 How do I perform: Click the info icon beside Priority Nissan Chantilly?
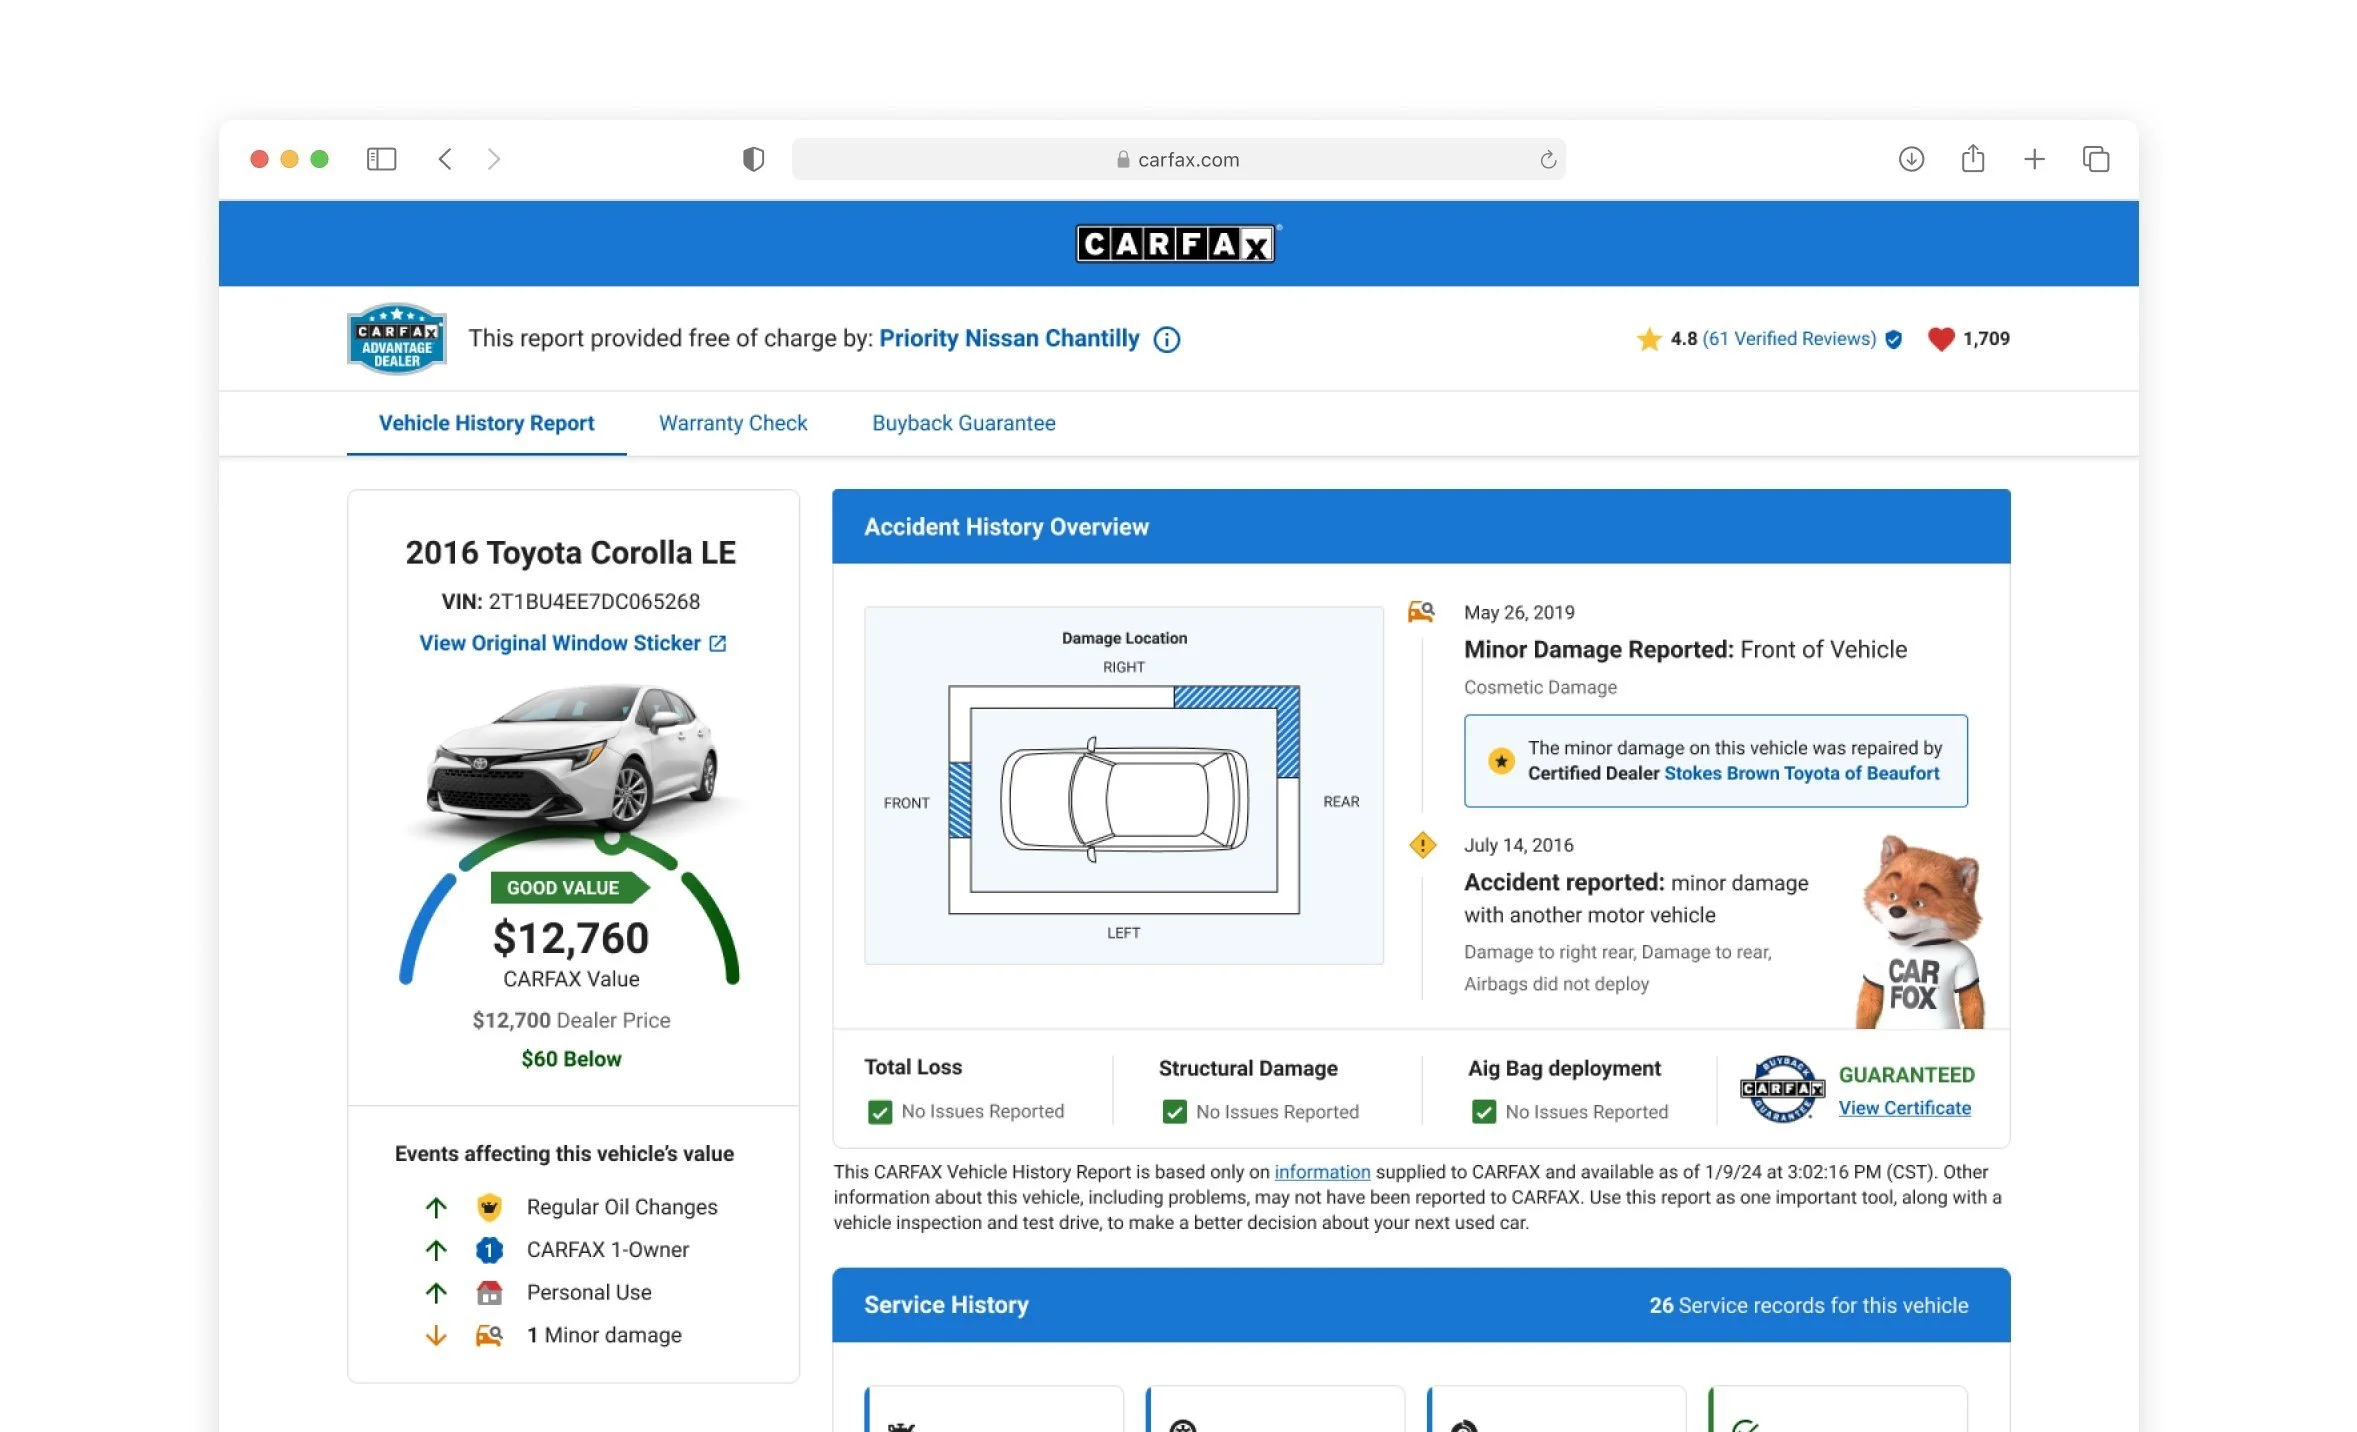click(x=1166, y=339)
